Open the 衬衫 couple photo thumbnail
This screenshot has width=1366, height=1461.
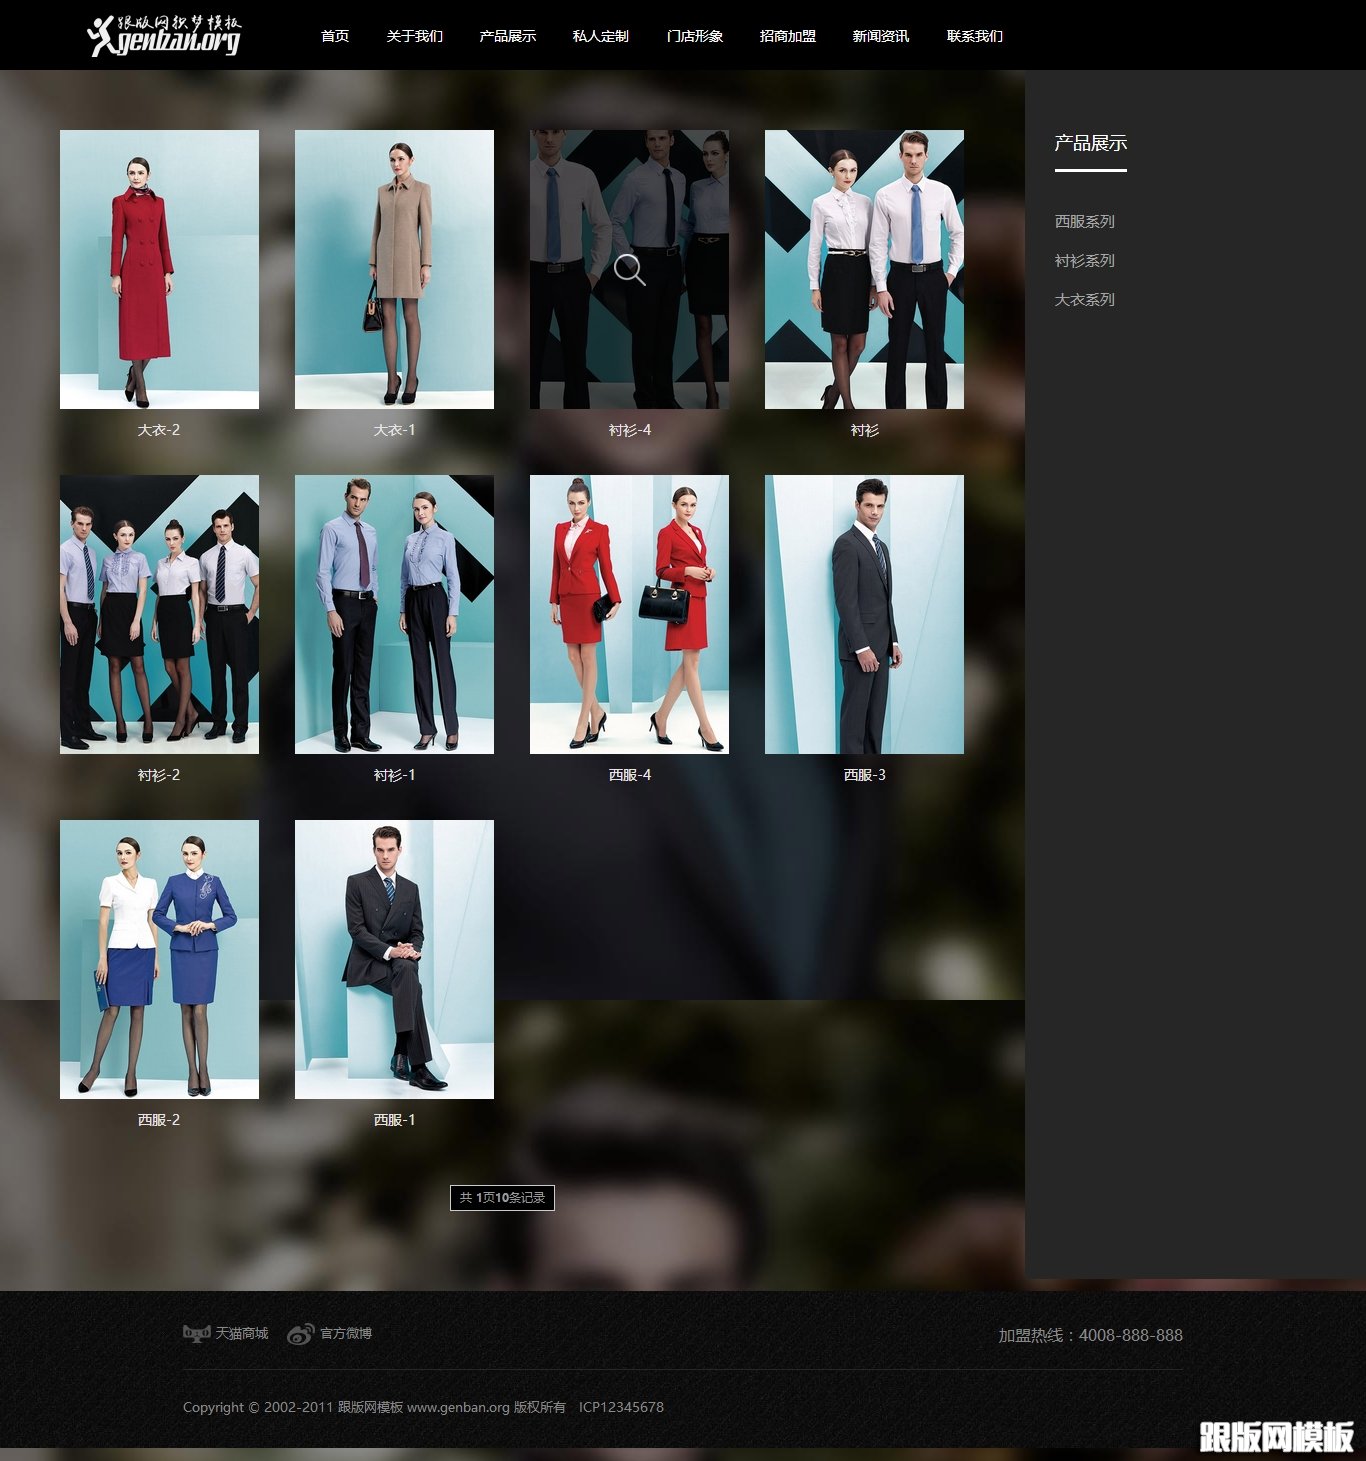[864, 269]
